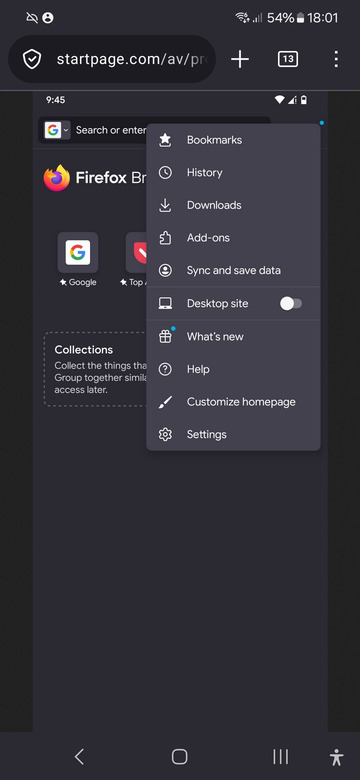Tap the Collections card
Viewport: 360px width, 780px height.
coord(95,369)
